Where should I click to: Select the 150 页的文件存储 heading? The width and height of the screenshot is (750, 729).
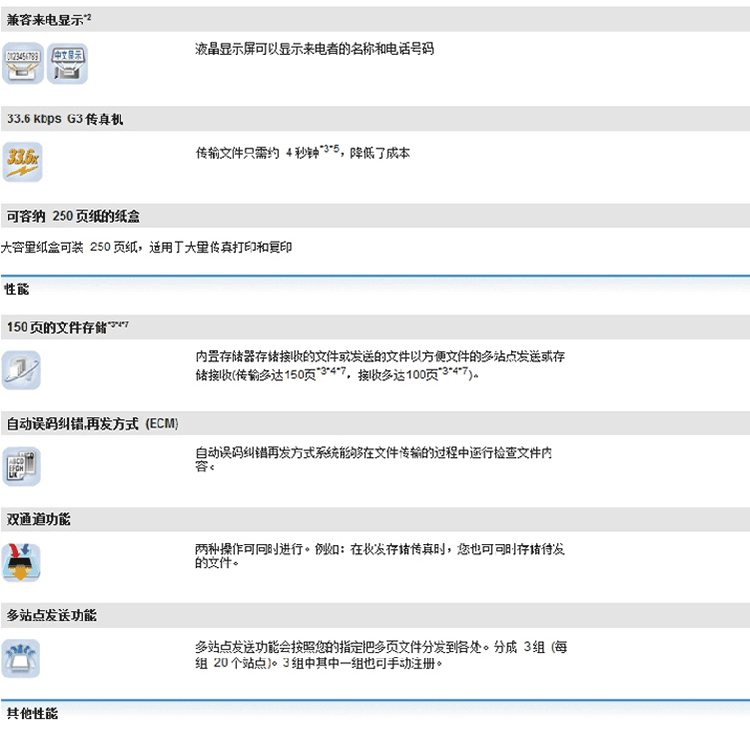[67, 328]
